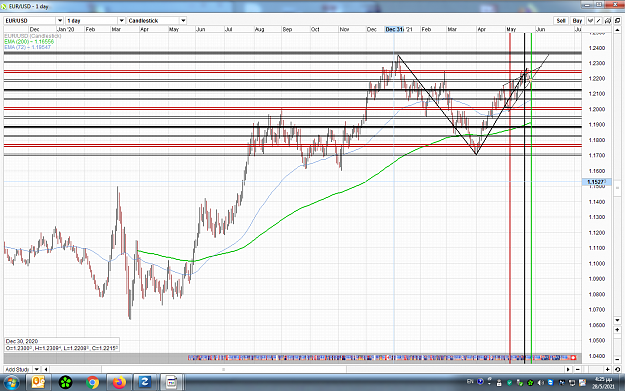
Task: Open the blue Z app on taskbar
Action: tap(145, 383)
